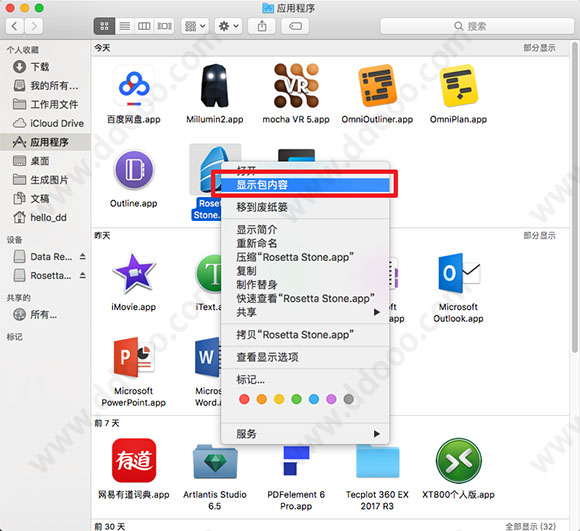Select the Artlantis Studio 6.5 folder
Viewport: 580px width, 531px height.
click(215, 461)
